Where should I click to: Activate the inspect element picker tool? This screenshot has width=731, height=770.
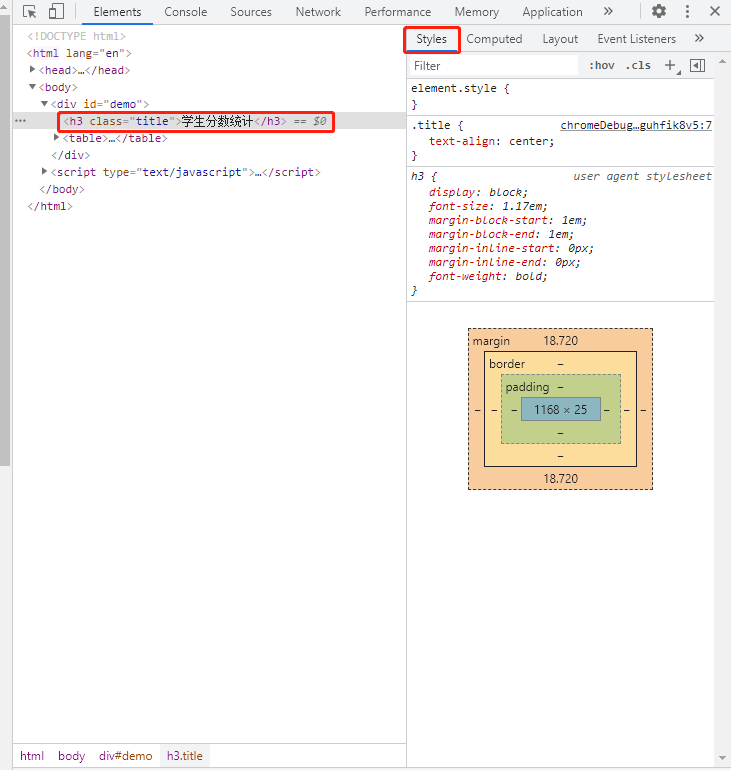tap(29, 11)
